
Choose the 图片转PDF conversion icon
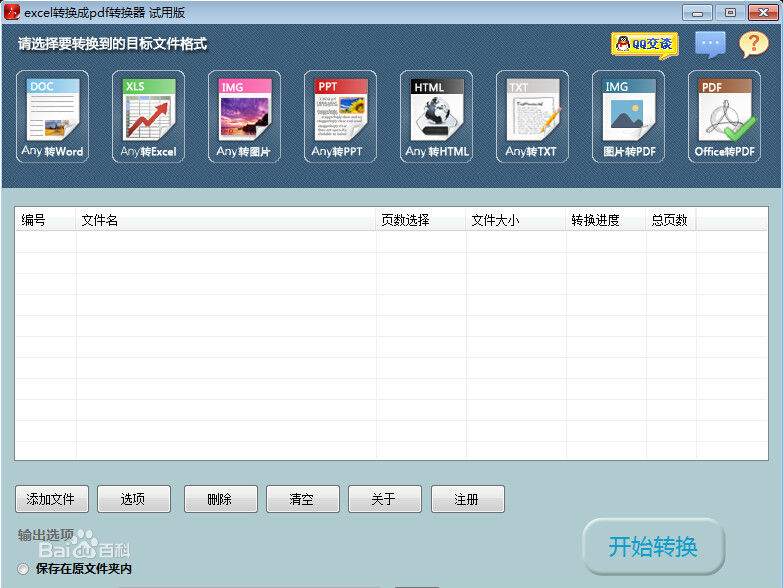click(628, 116)
